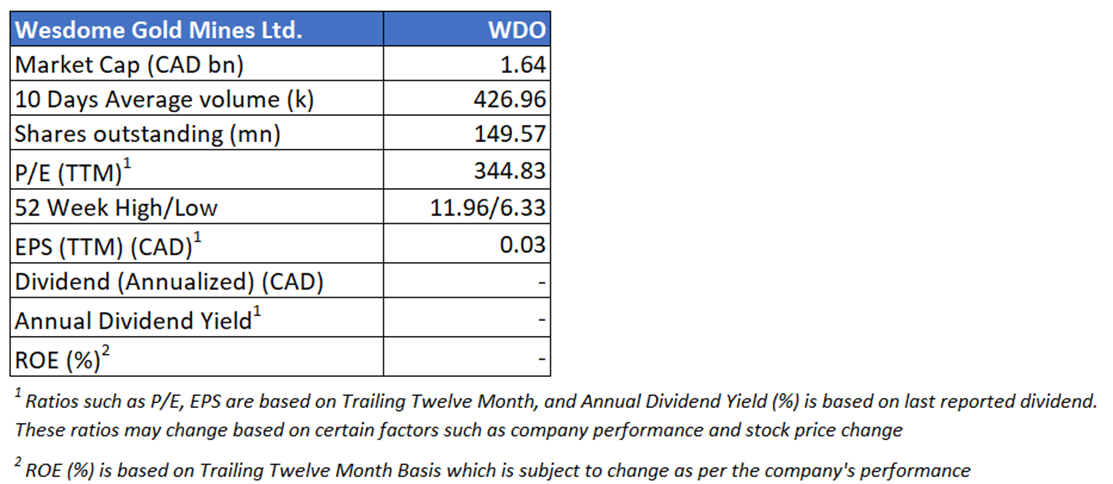The image size is (1113, 484).
Task: Select the 0.03 EPS value cell
Action: [x=524, y=245]
